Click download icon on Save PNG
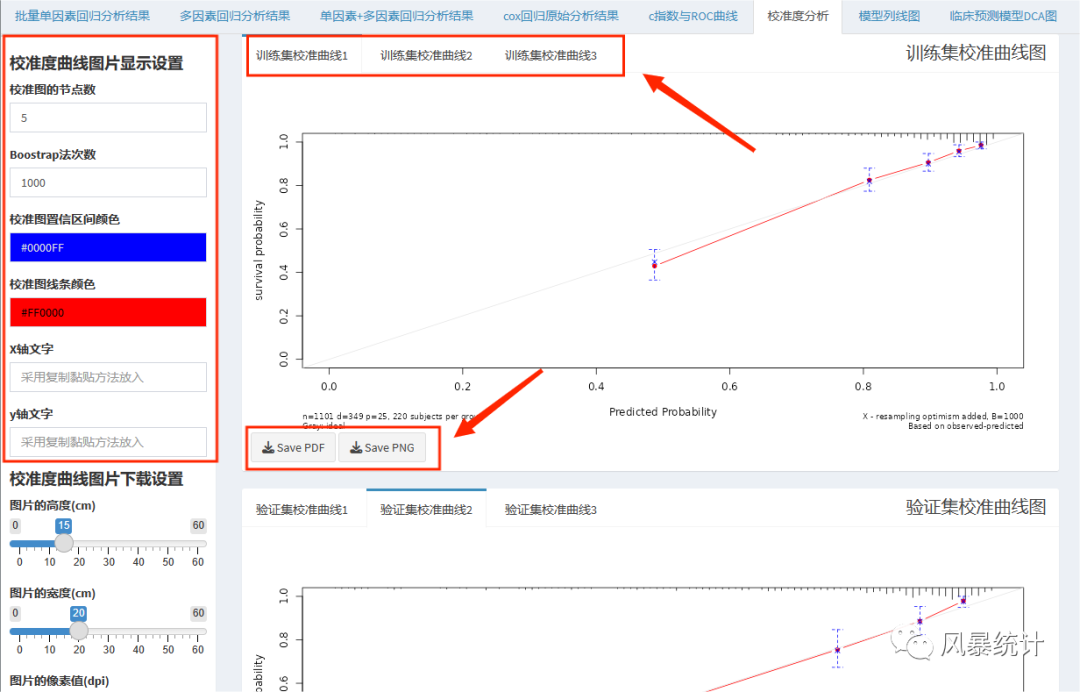Screen dimensions: 1080x692 click(x=356, y=448)
